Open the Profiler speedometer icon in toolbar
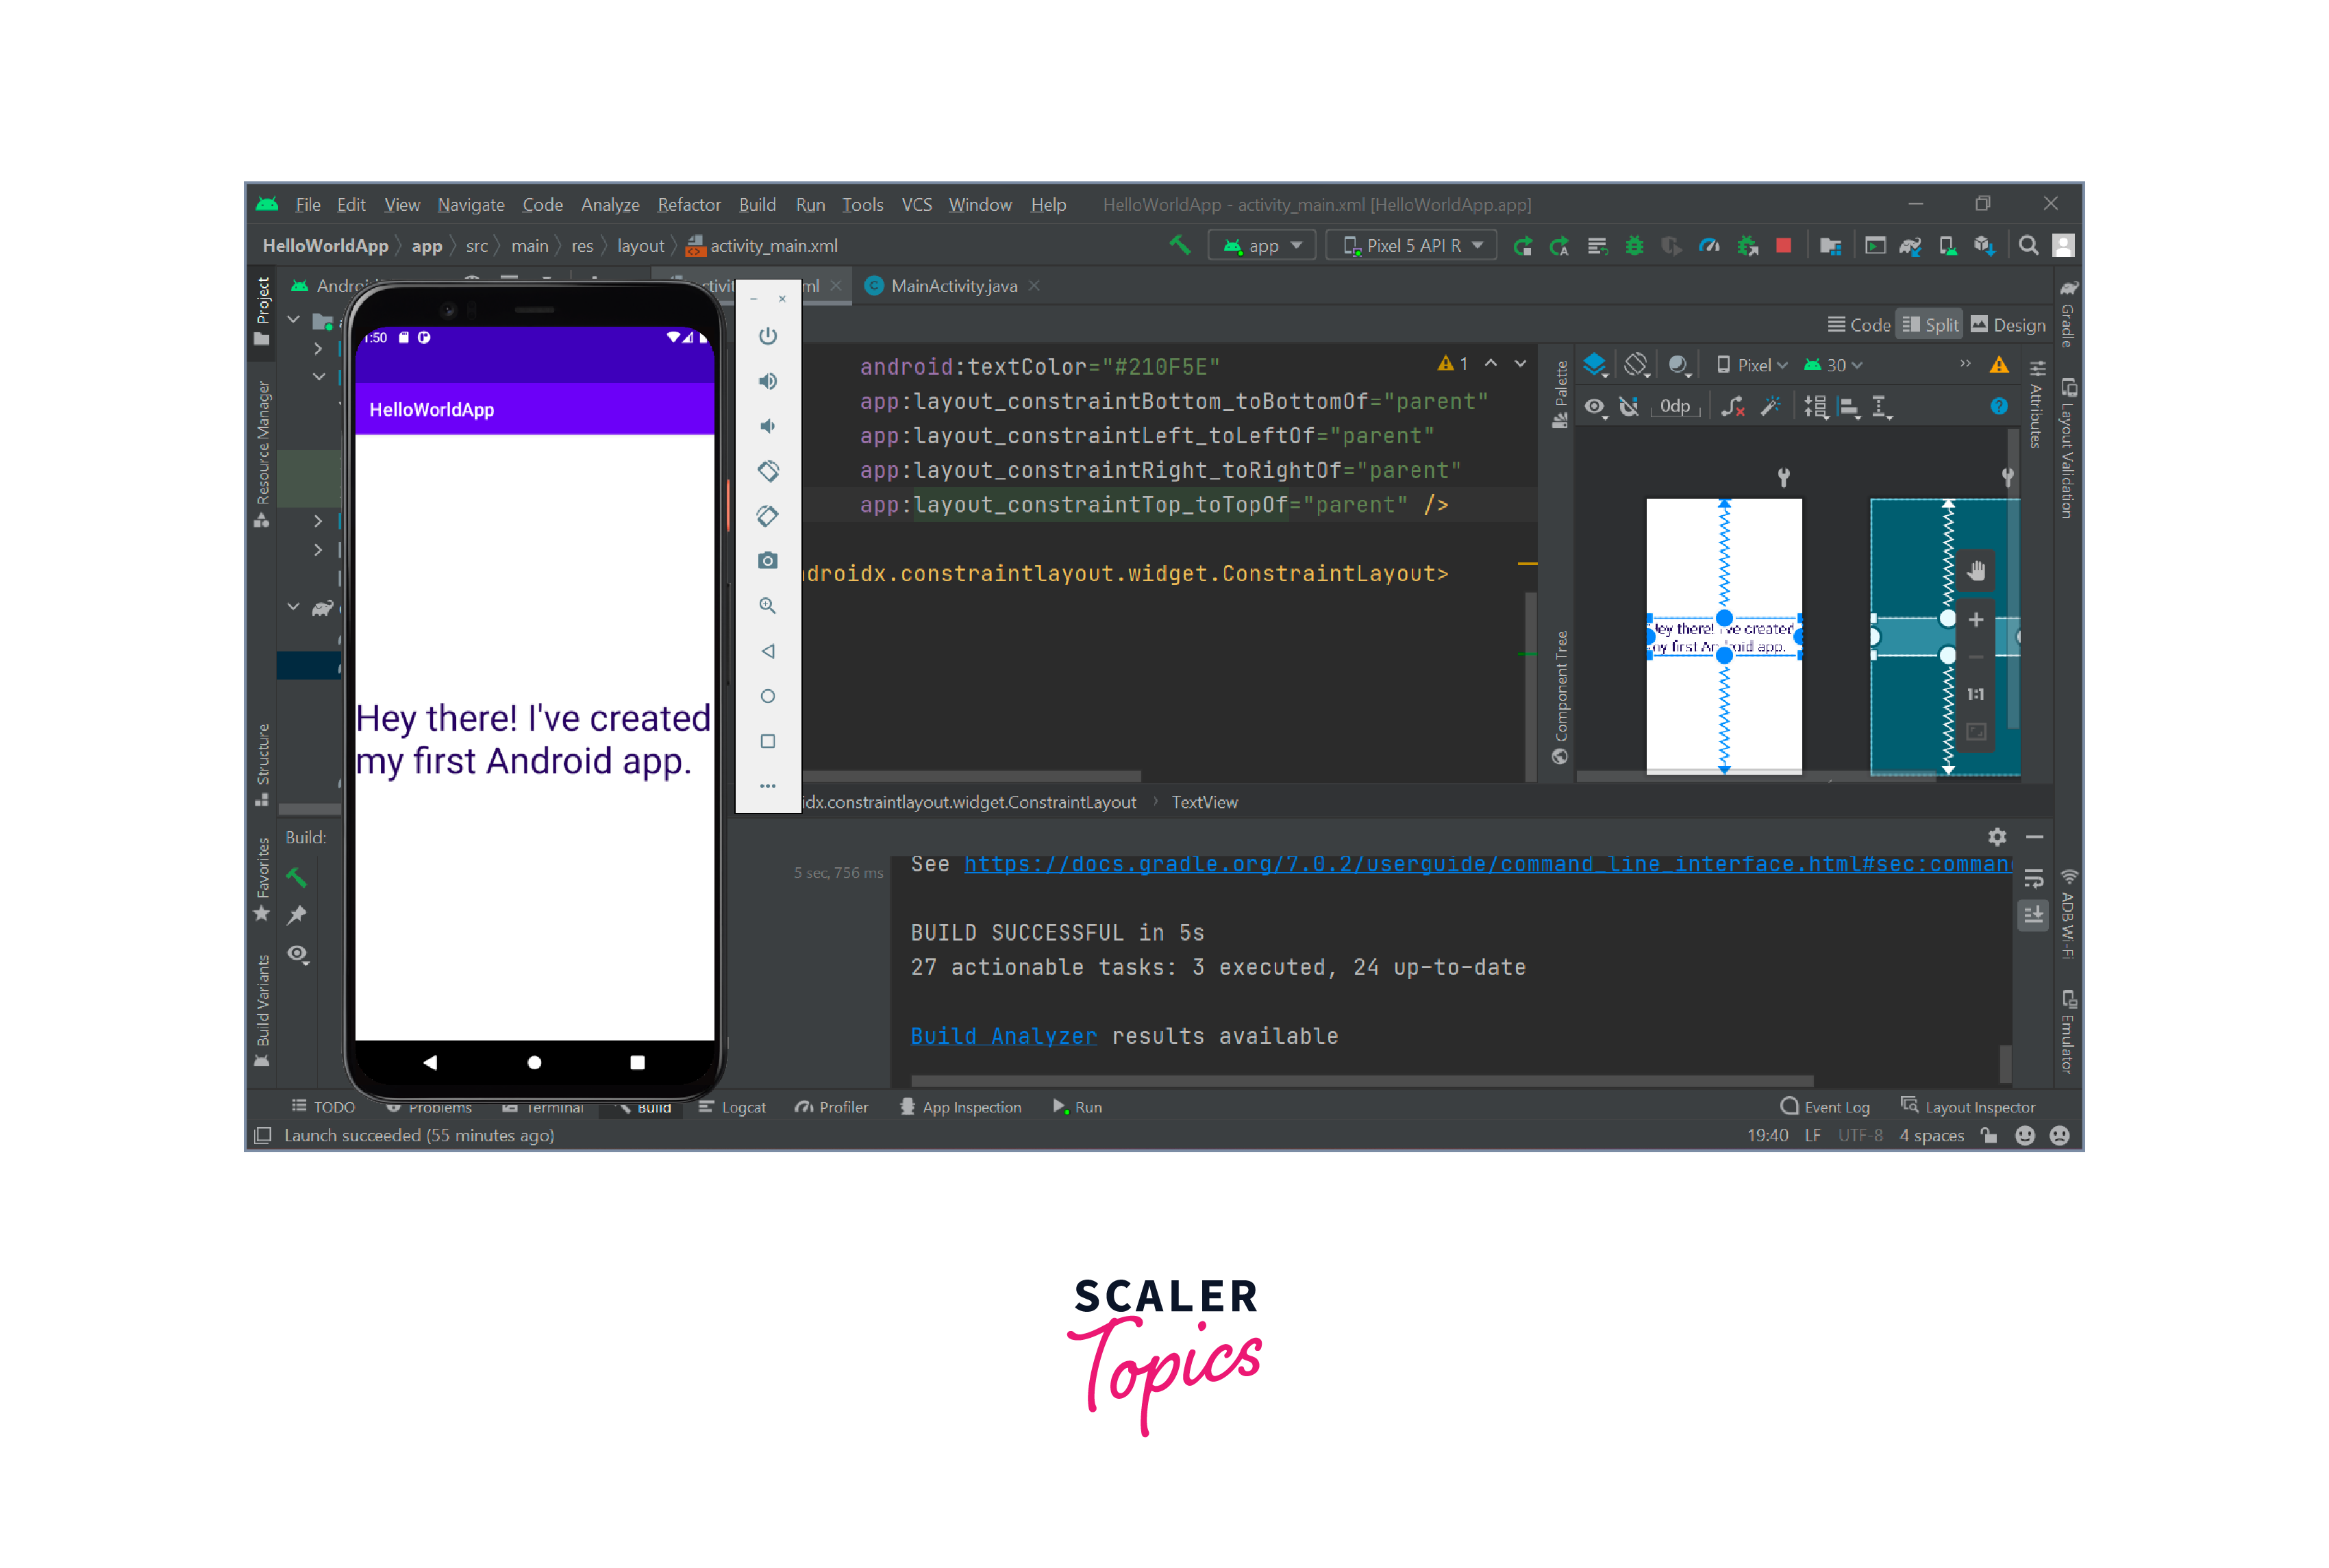The width and height of the screenshot is (2329, 1568). point(1709,245)
